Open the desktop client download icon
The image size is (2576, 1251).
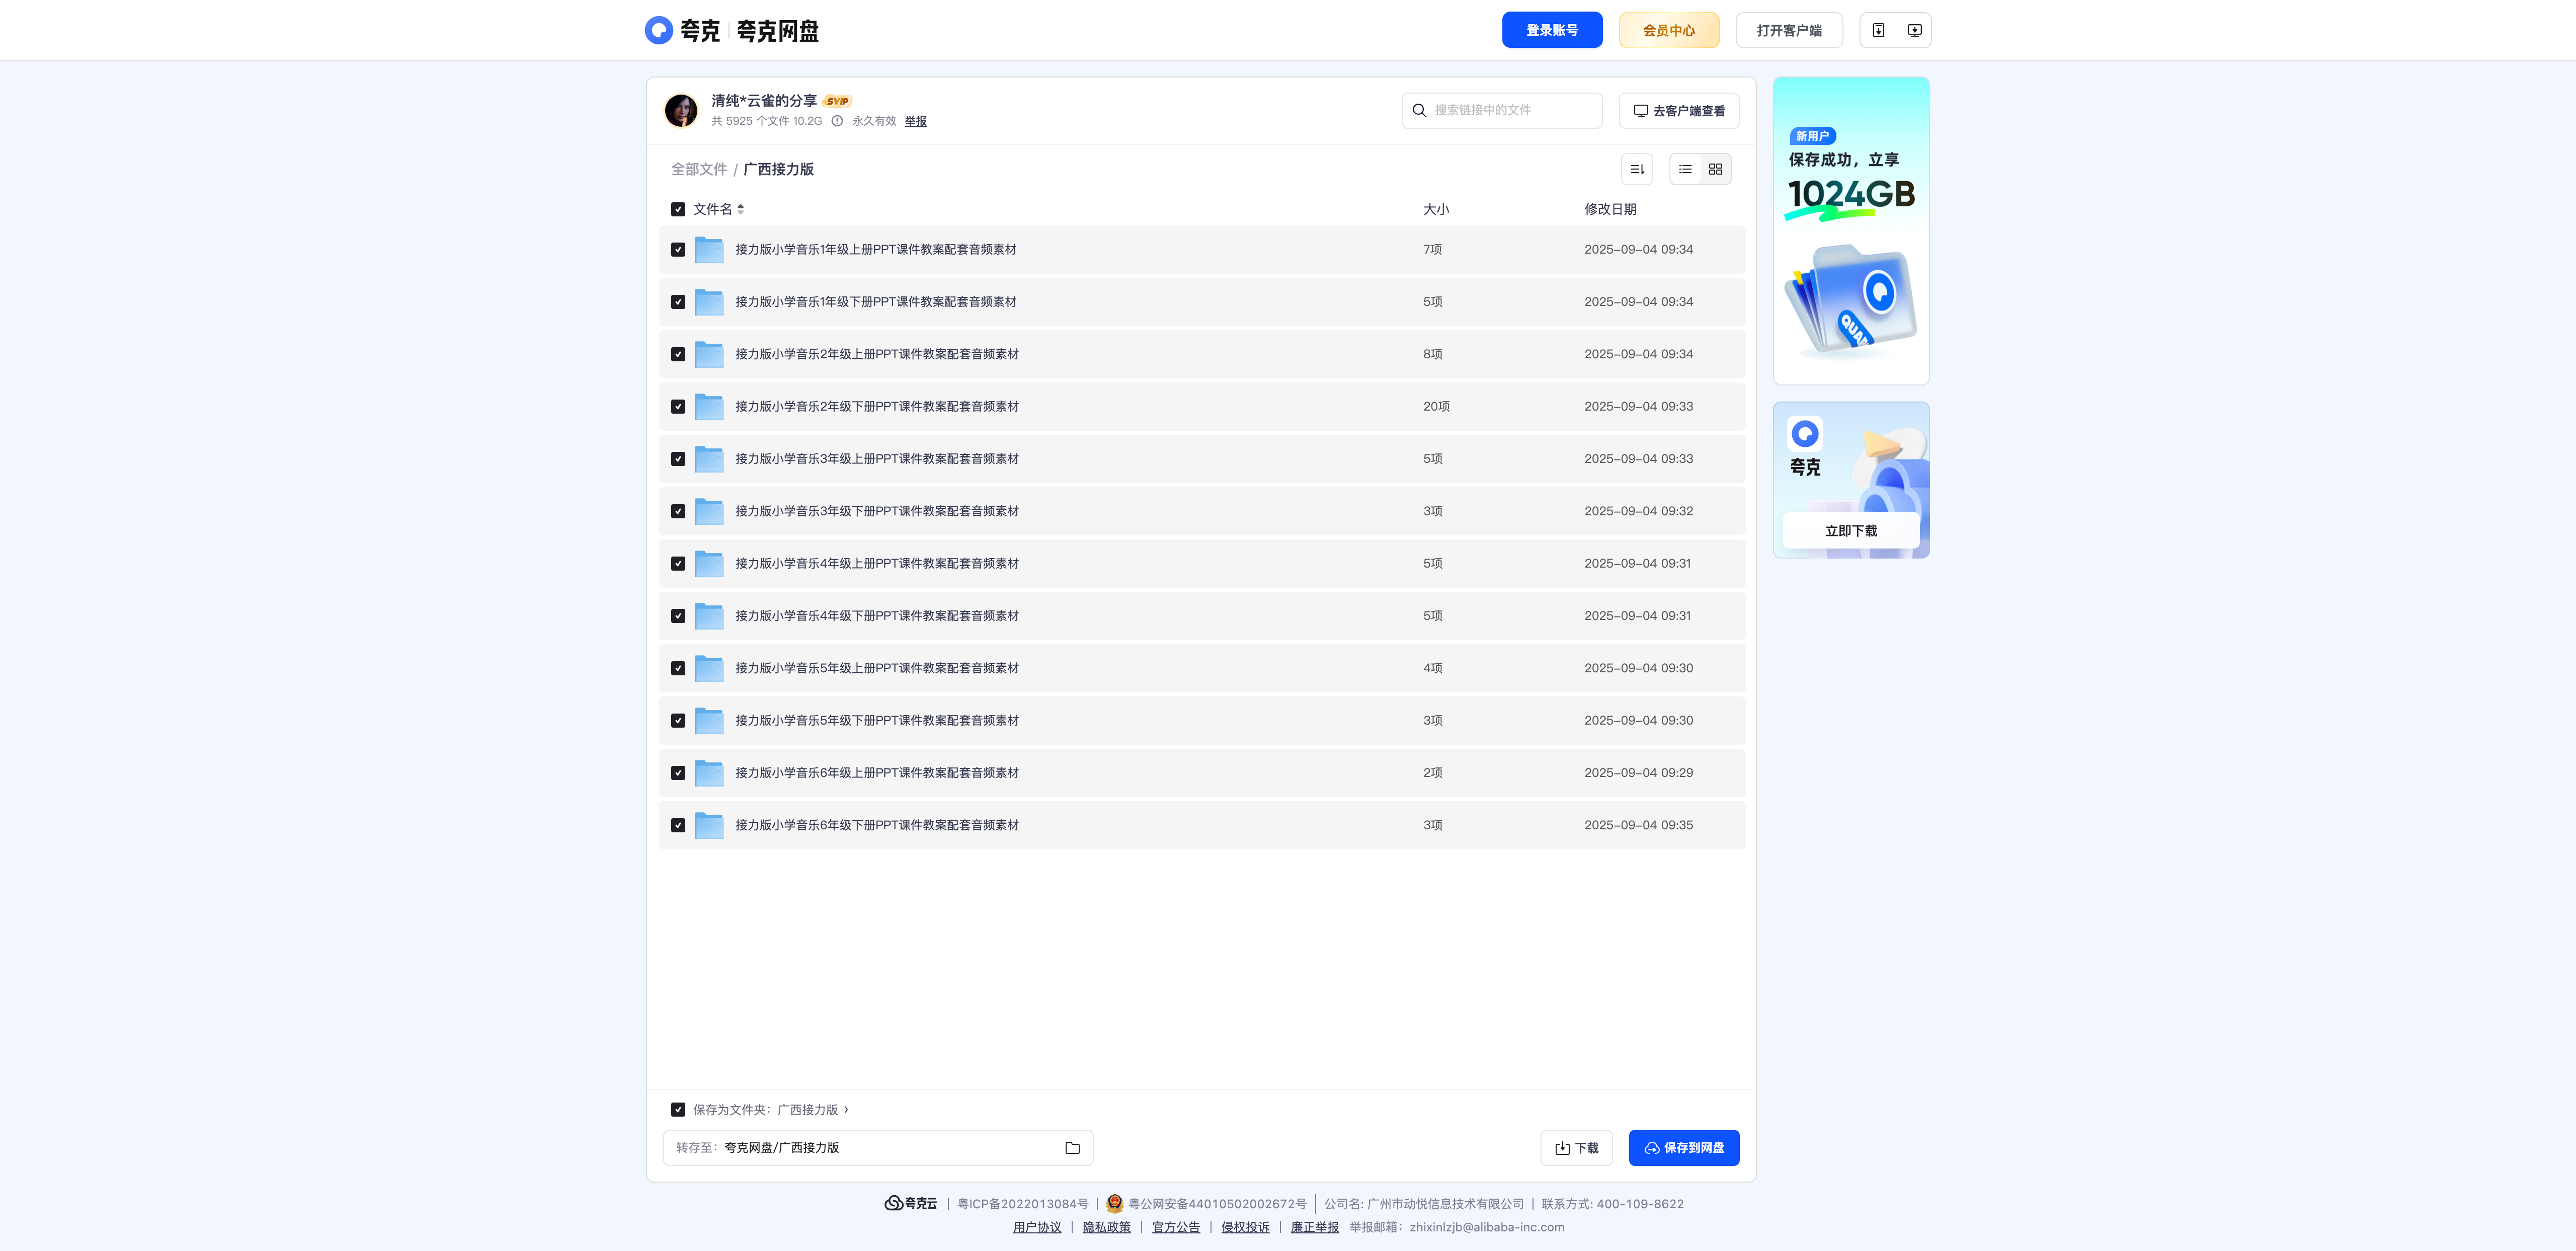tap(1914, 30)
